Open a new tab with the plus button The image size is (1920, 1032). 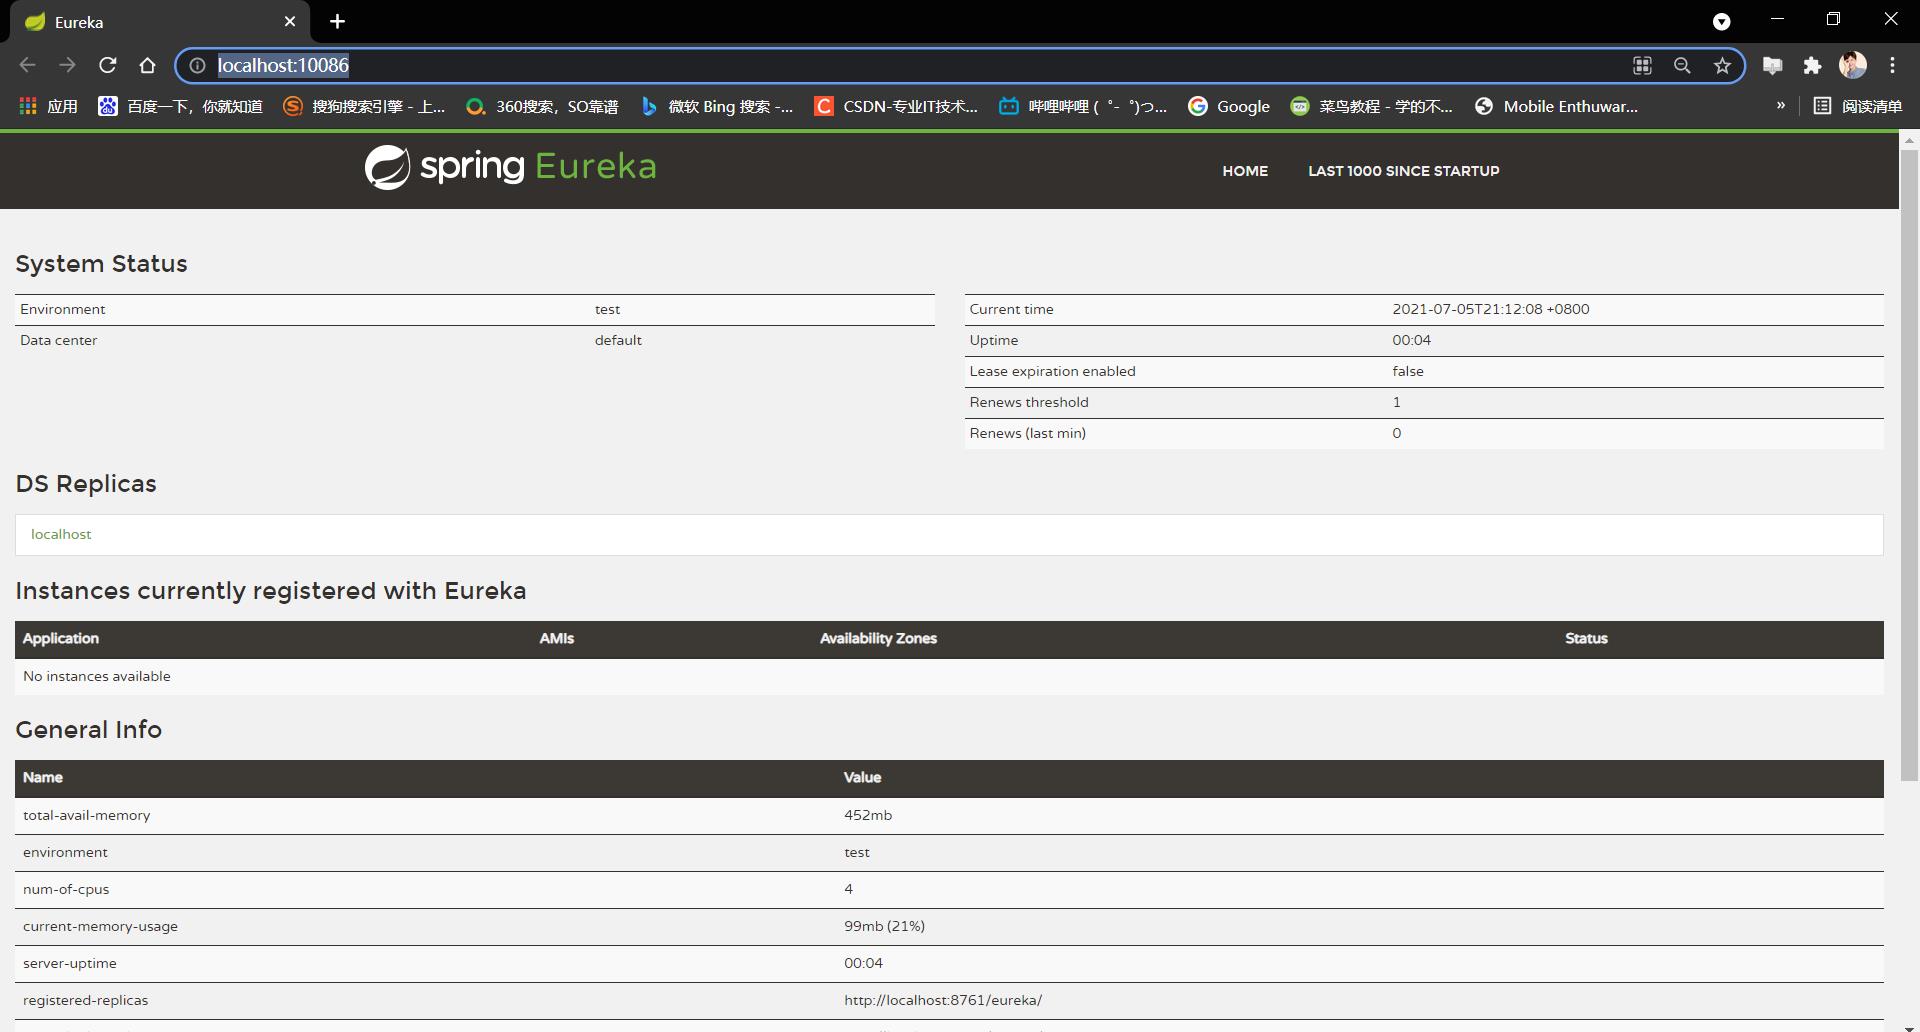337,21
